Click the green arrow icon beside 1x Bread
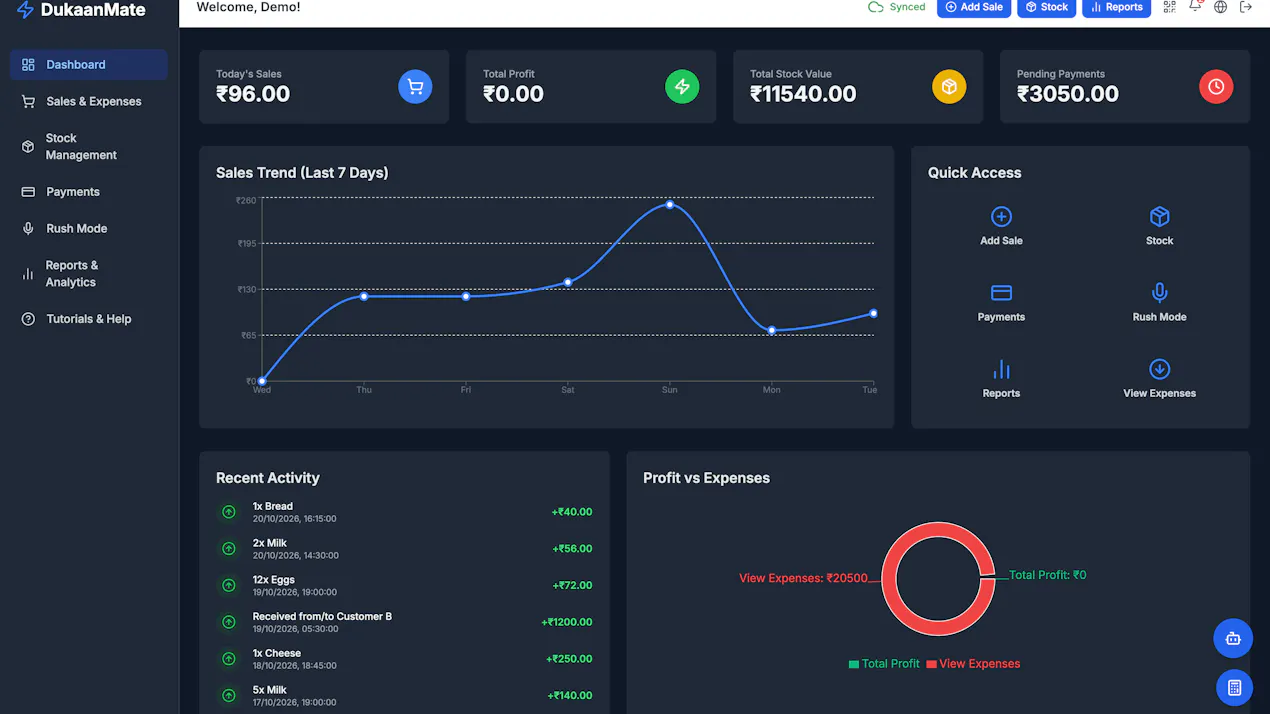 (229, 512)
